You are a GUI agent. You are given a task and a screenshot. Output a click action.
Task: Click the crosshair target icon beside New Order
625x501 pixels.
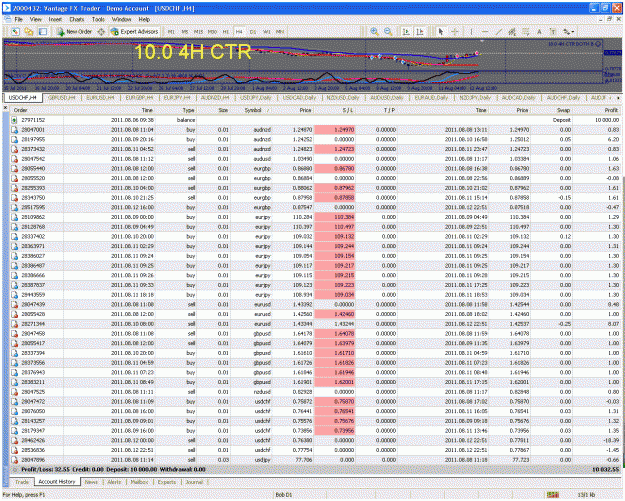pyautogui.click(x=101, y=31)
